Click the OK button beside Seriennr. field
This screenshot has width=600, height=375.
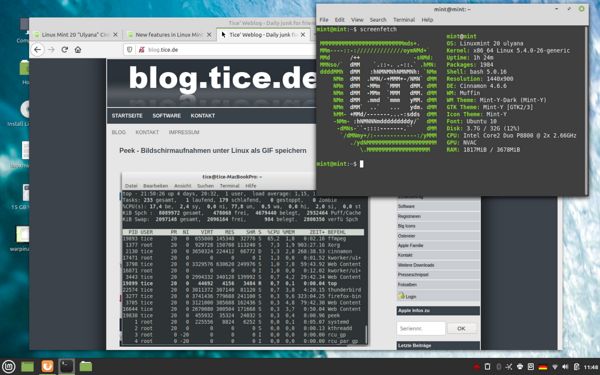461,328
